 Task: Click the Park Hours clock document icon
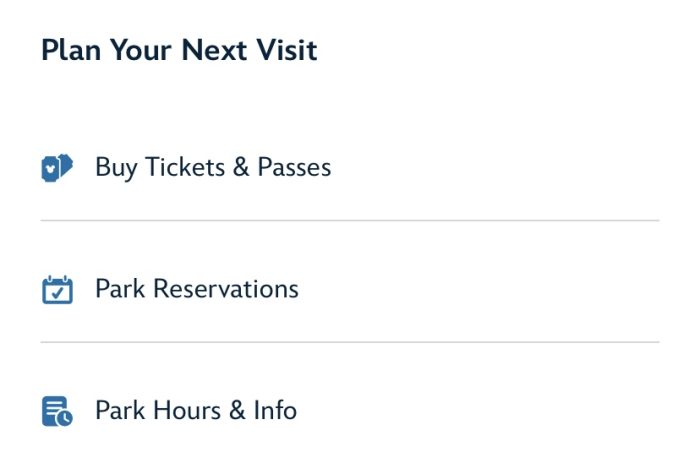click(57, 411)
